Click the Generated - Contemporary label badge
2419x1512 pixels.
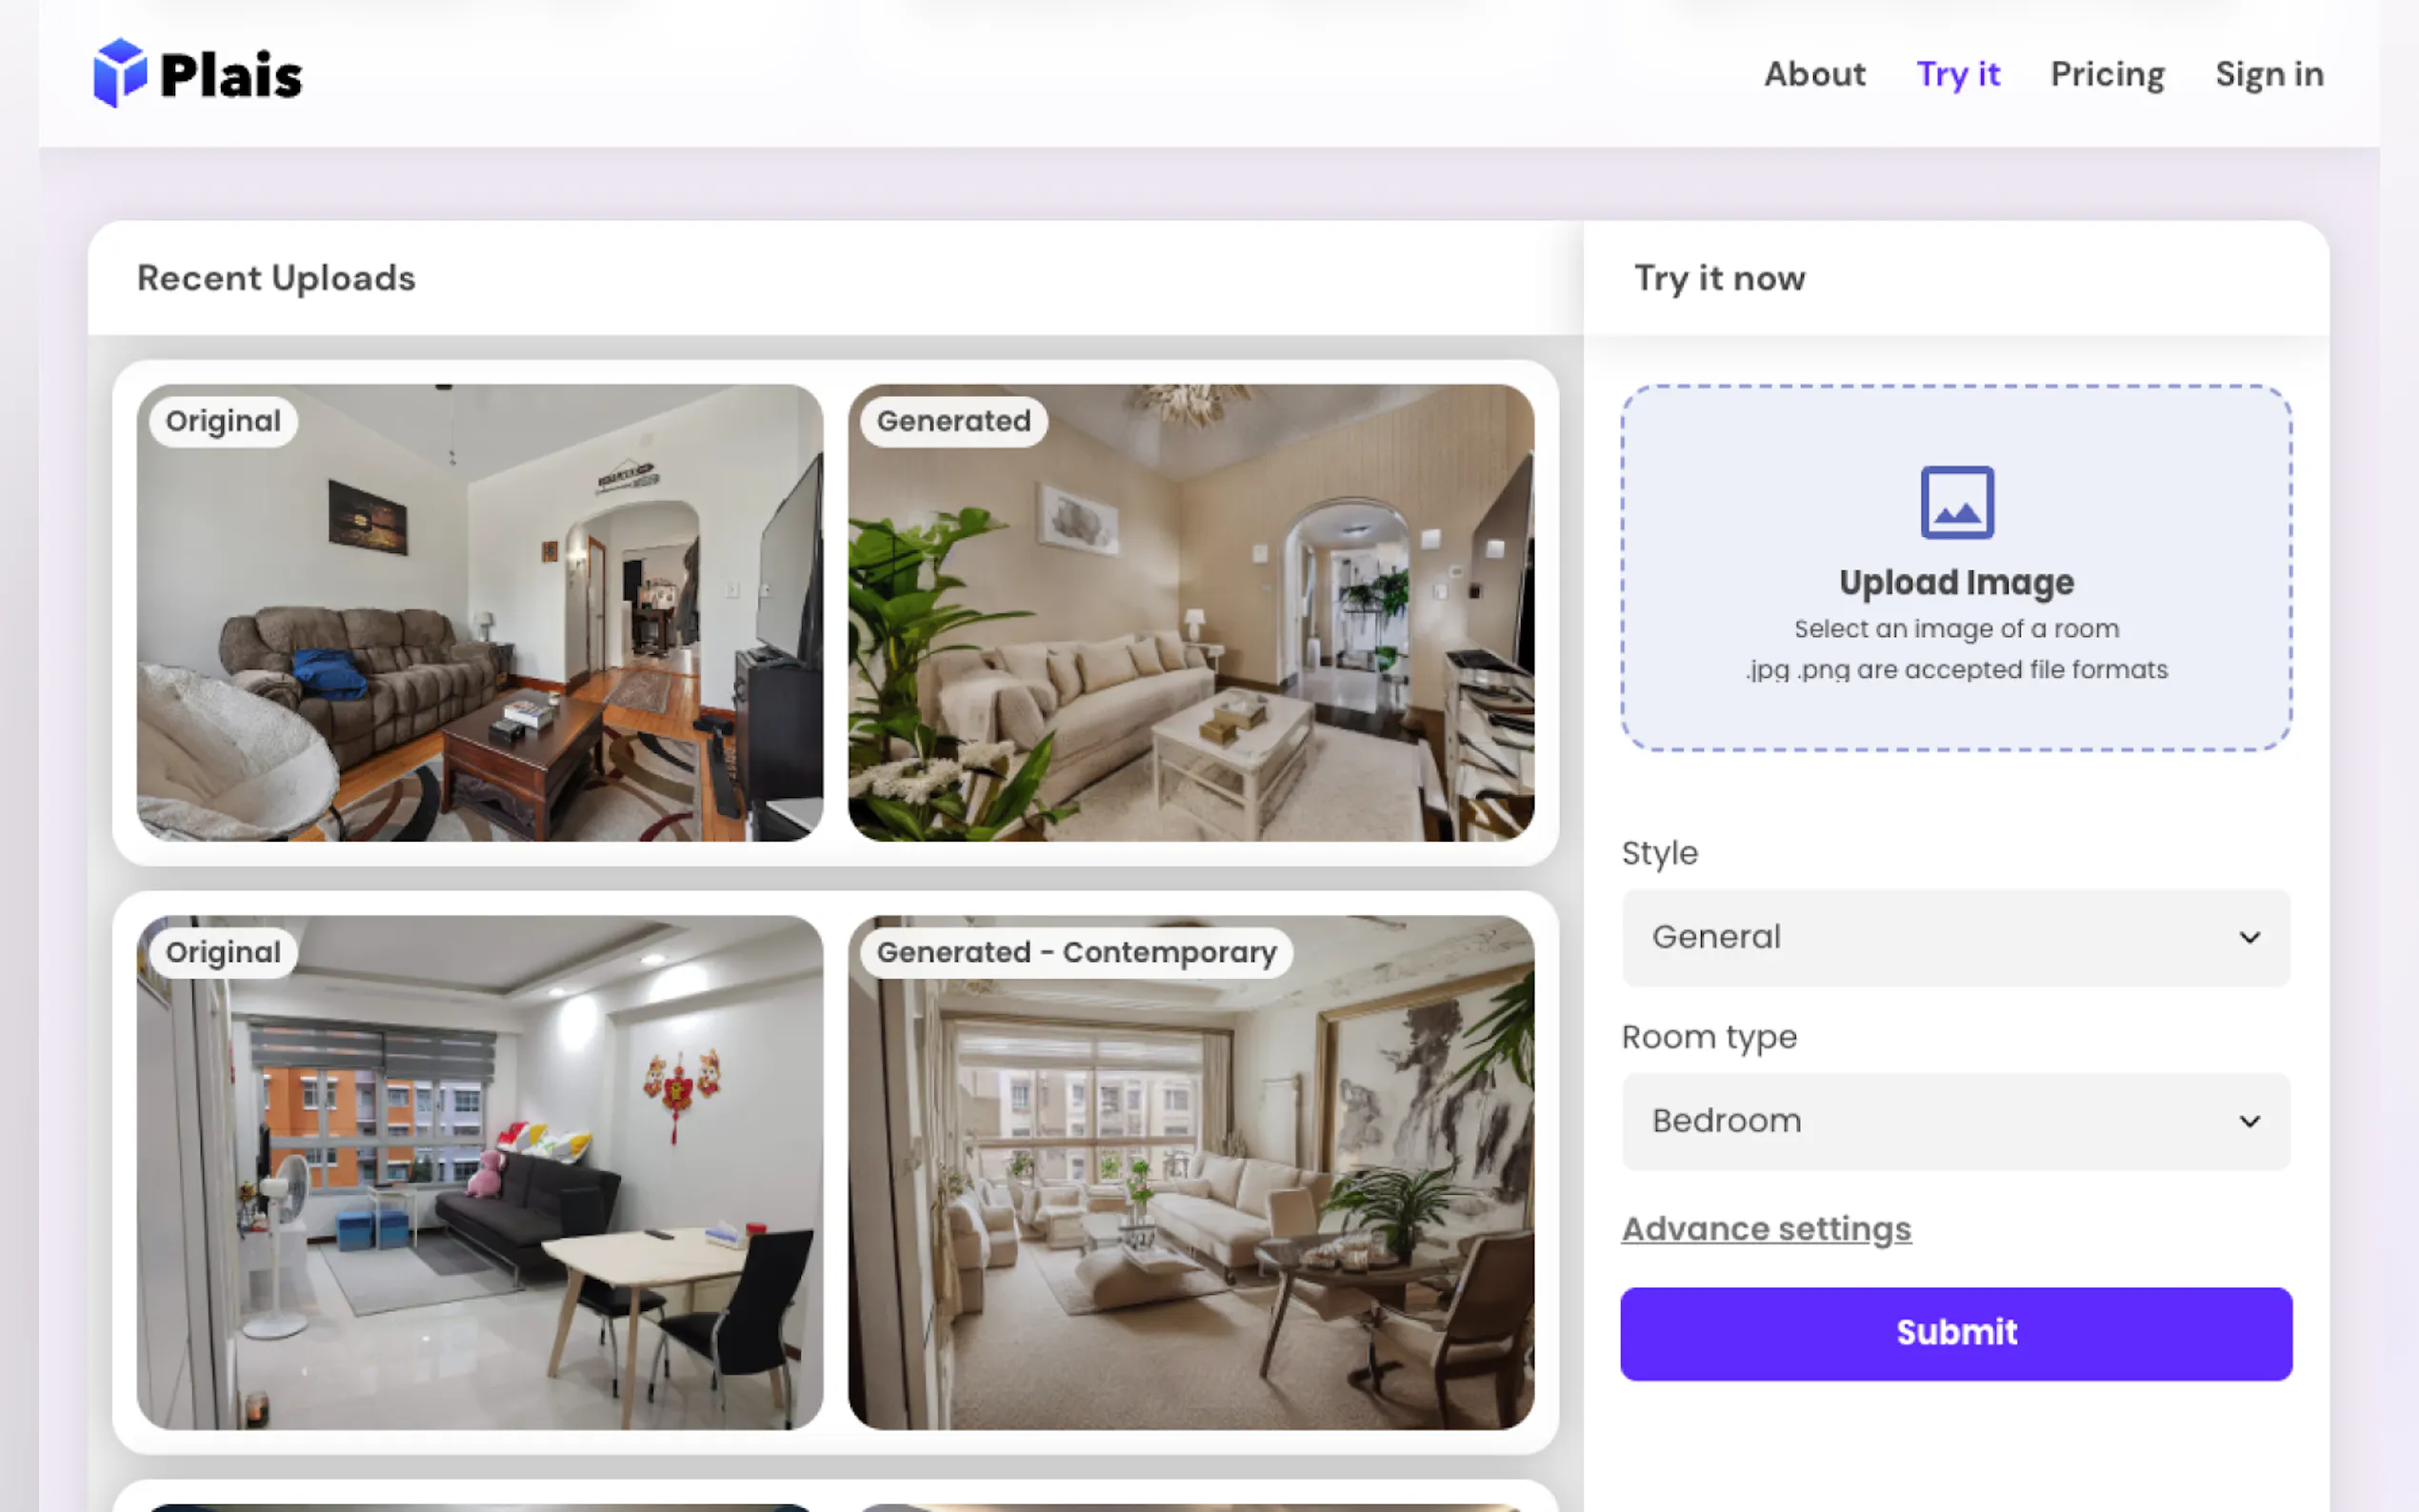(1075, 952)
